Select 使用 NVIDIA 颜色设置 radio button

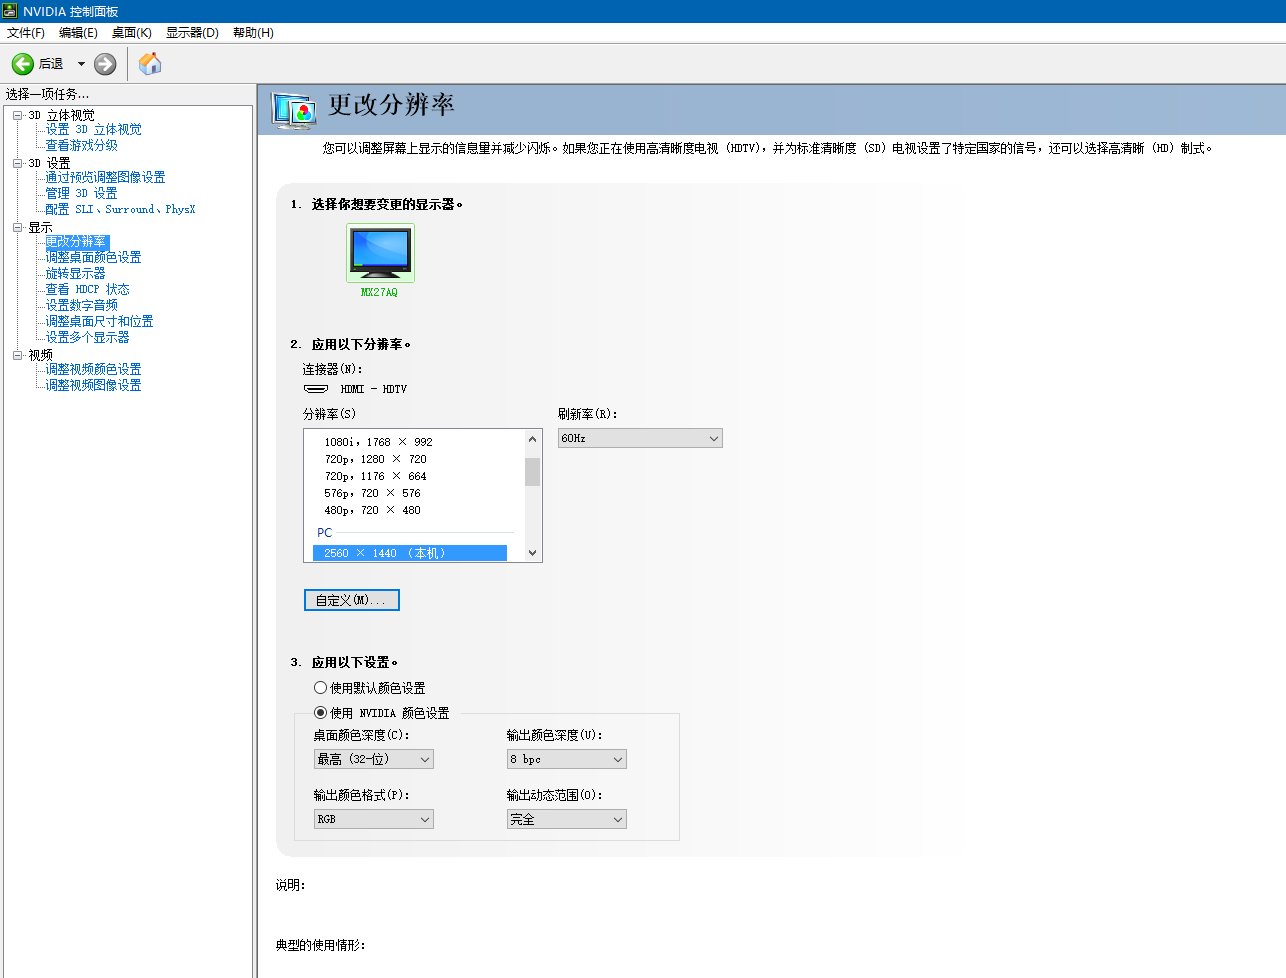321,713
